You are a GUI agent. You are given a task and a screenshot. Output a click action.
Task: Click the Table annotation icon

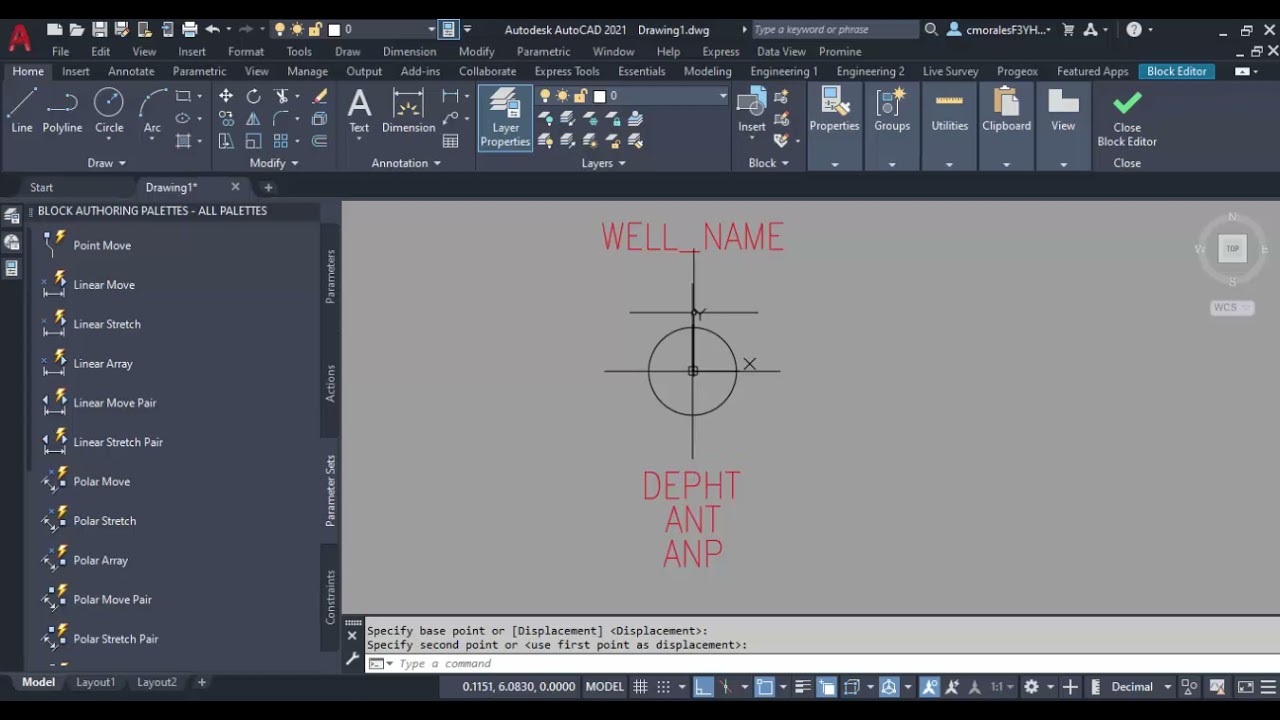pos(451,141)
